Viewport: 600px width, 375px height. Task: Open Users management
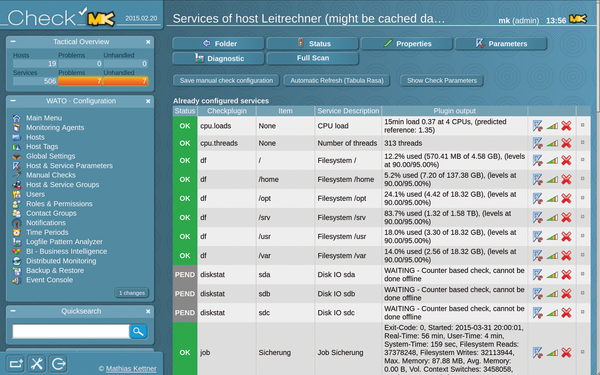(x=35, y=194)
